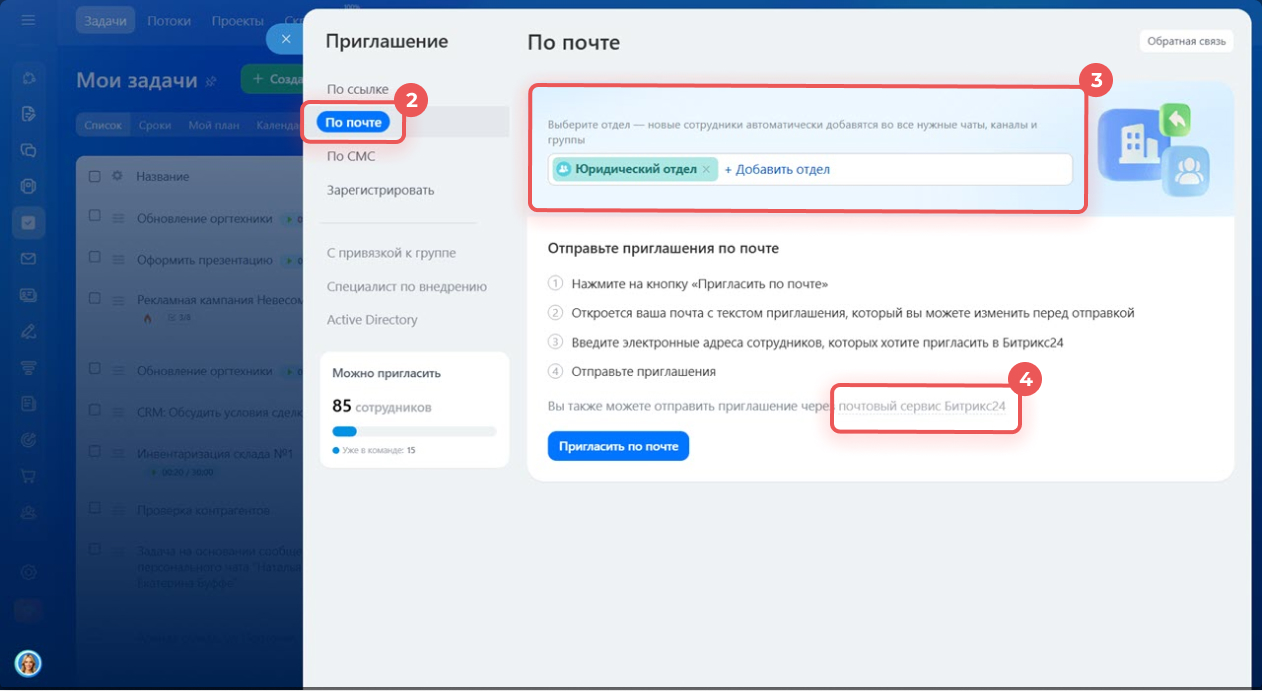
Task: Toggle the select-all checkbox beside Название
Action: click(95, 177)
